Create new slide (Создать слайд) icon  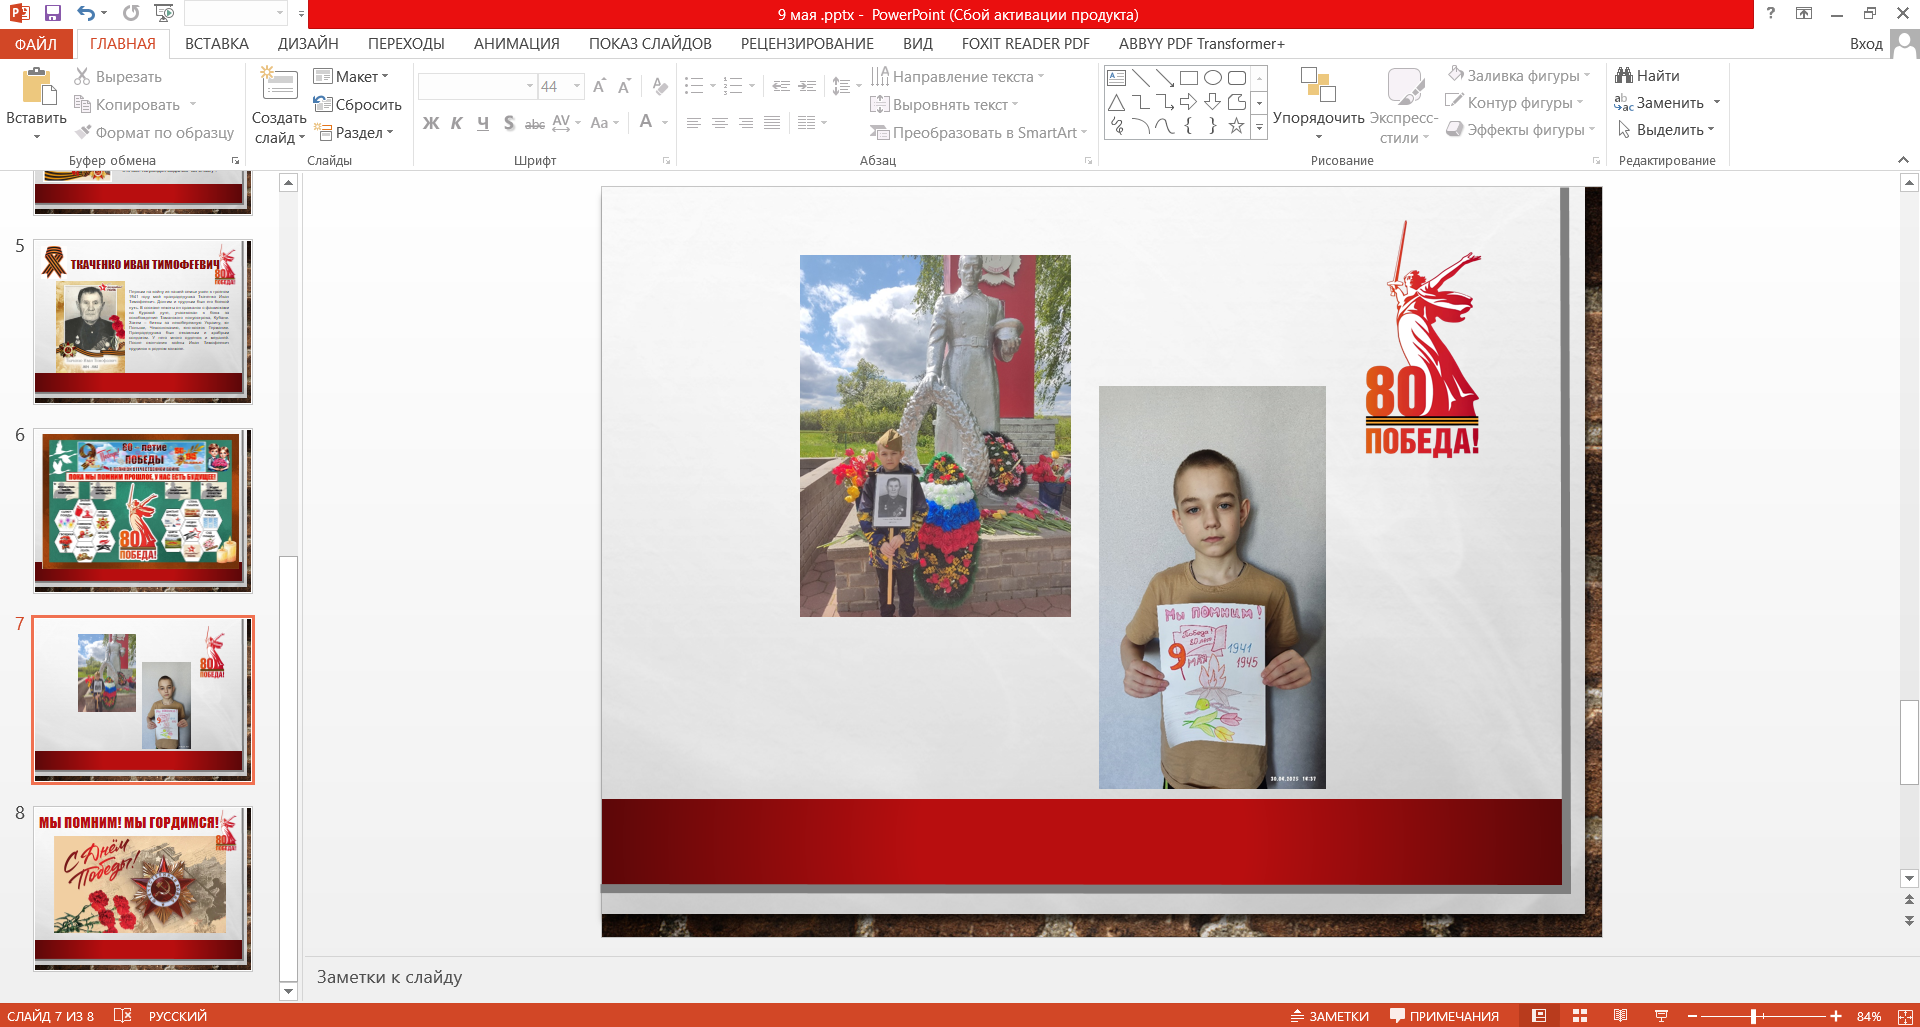[279, 85]
